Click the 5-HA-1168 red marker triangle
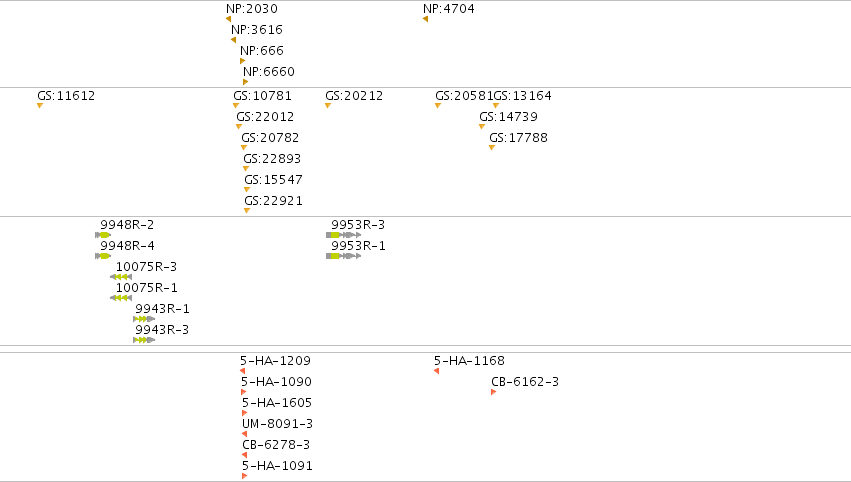Viewport: 851px width, 482px height. [x=436, y=371]
